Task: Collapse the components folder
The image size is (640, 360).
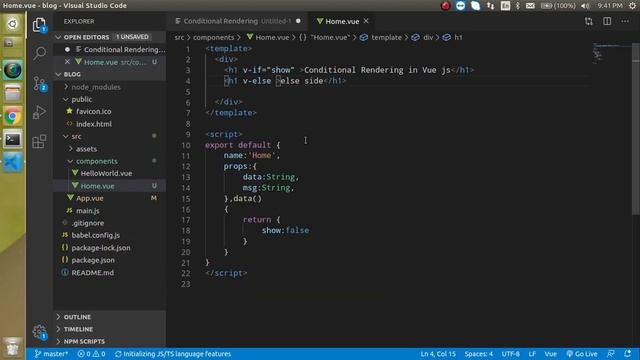Action: click(x=109, y=161)
